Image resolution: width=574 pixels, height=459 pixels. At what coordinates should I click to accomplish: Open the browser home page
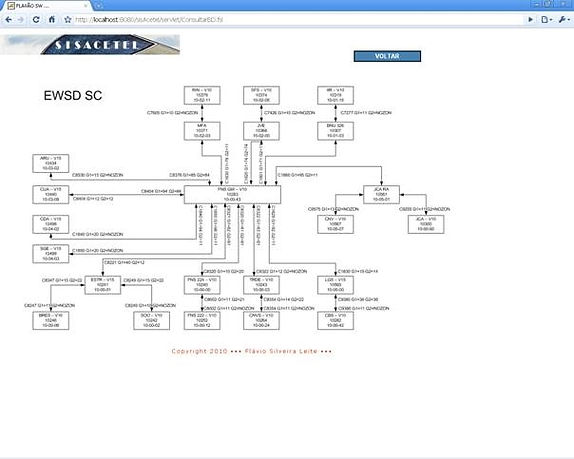tap(52, 19)
